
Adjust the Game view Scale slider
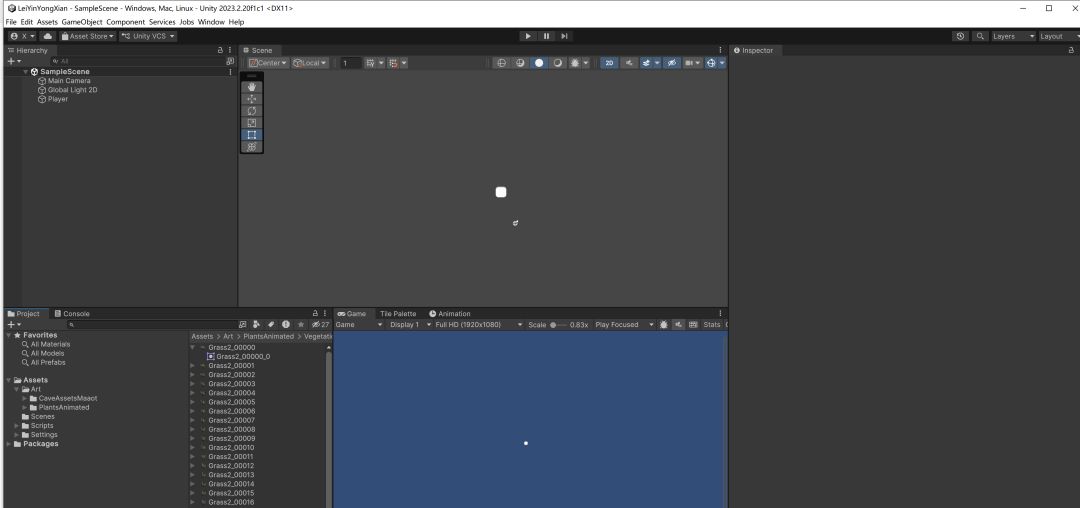(x=559, y=324)
